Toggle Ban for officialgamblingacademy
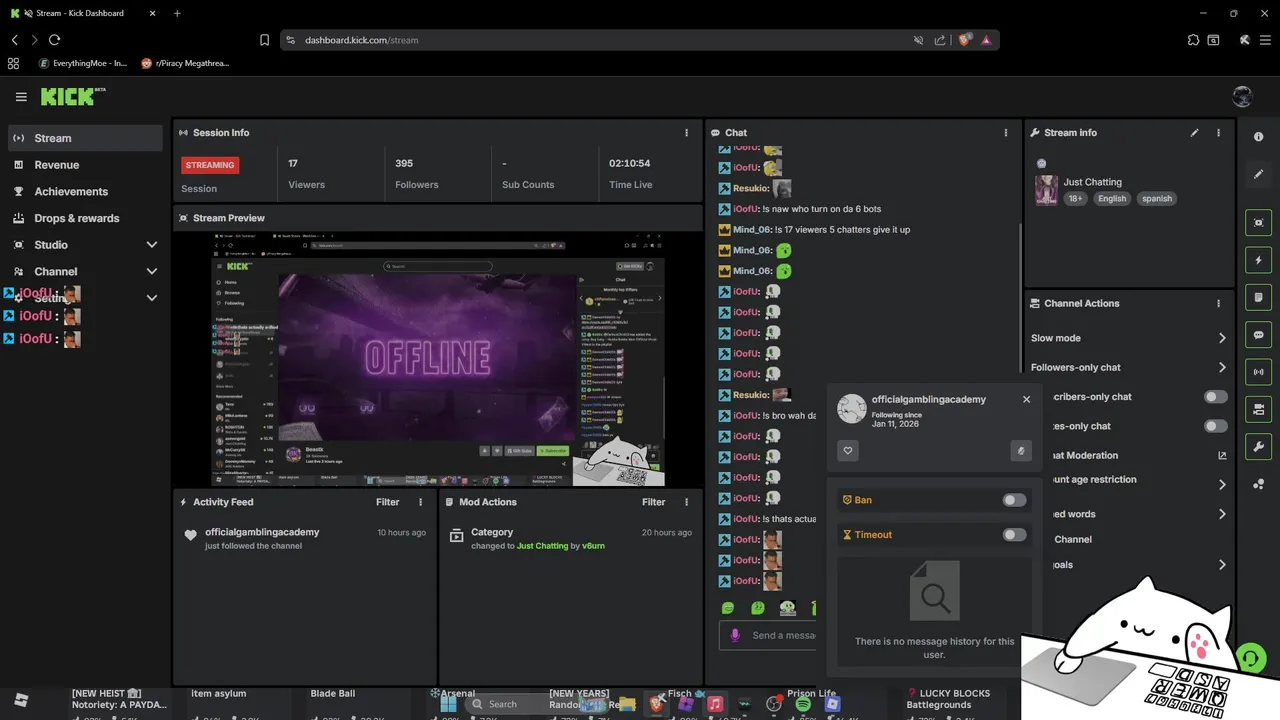1280x720 pixels. click(x=1014, y=500)
